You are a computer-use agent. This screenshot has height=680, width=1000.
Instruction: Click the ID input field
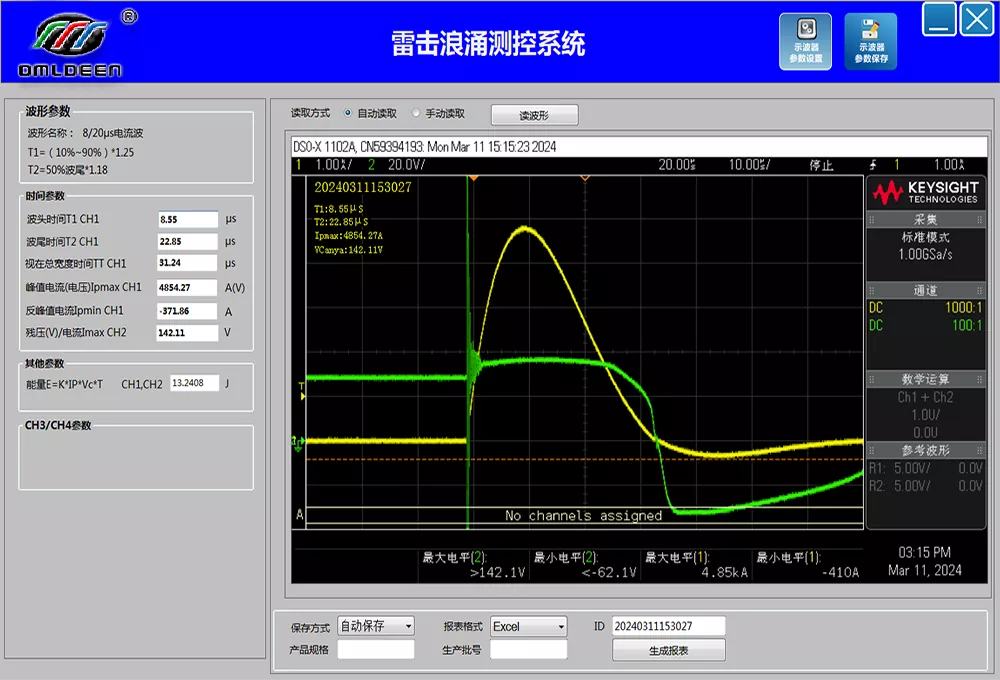668,626
